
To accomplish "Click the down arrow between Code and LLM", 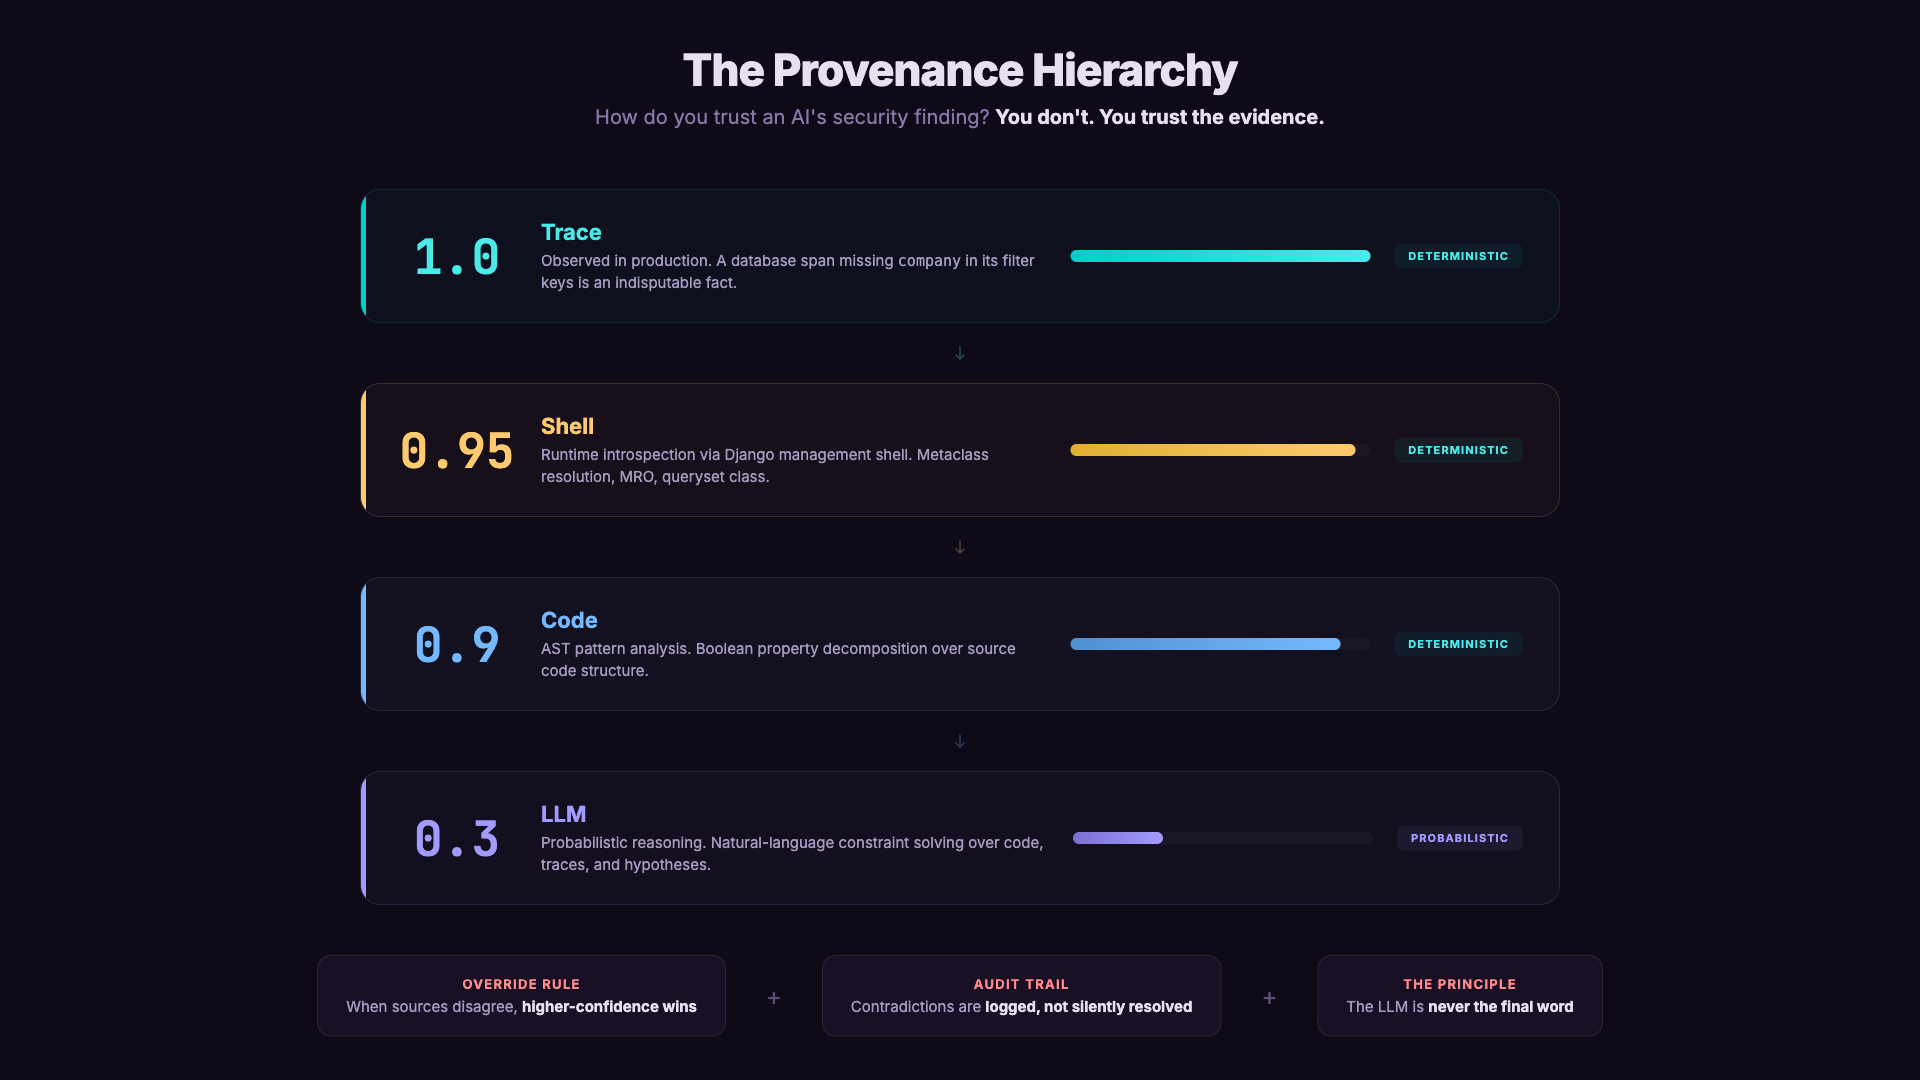I will click(x=959, y=741).
